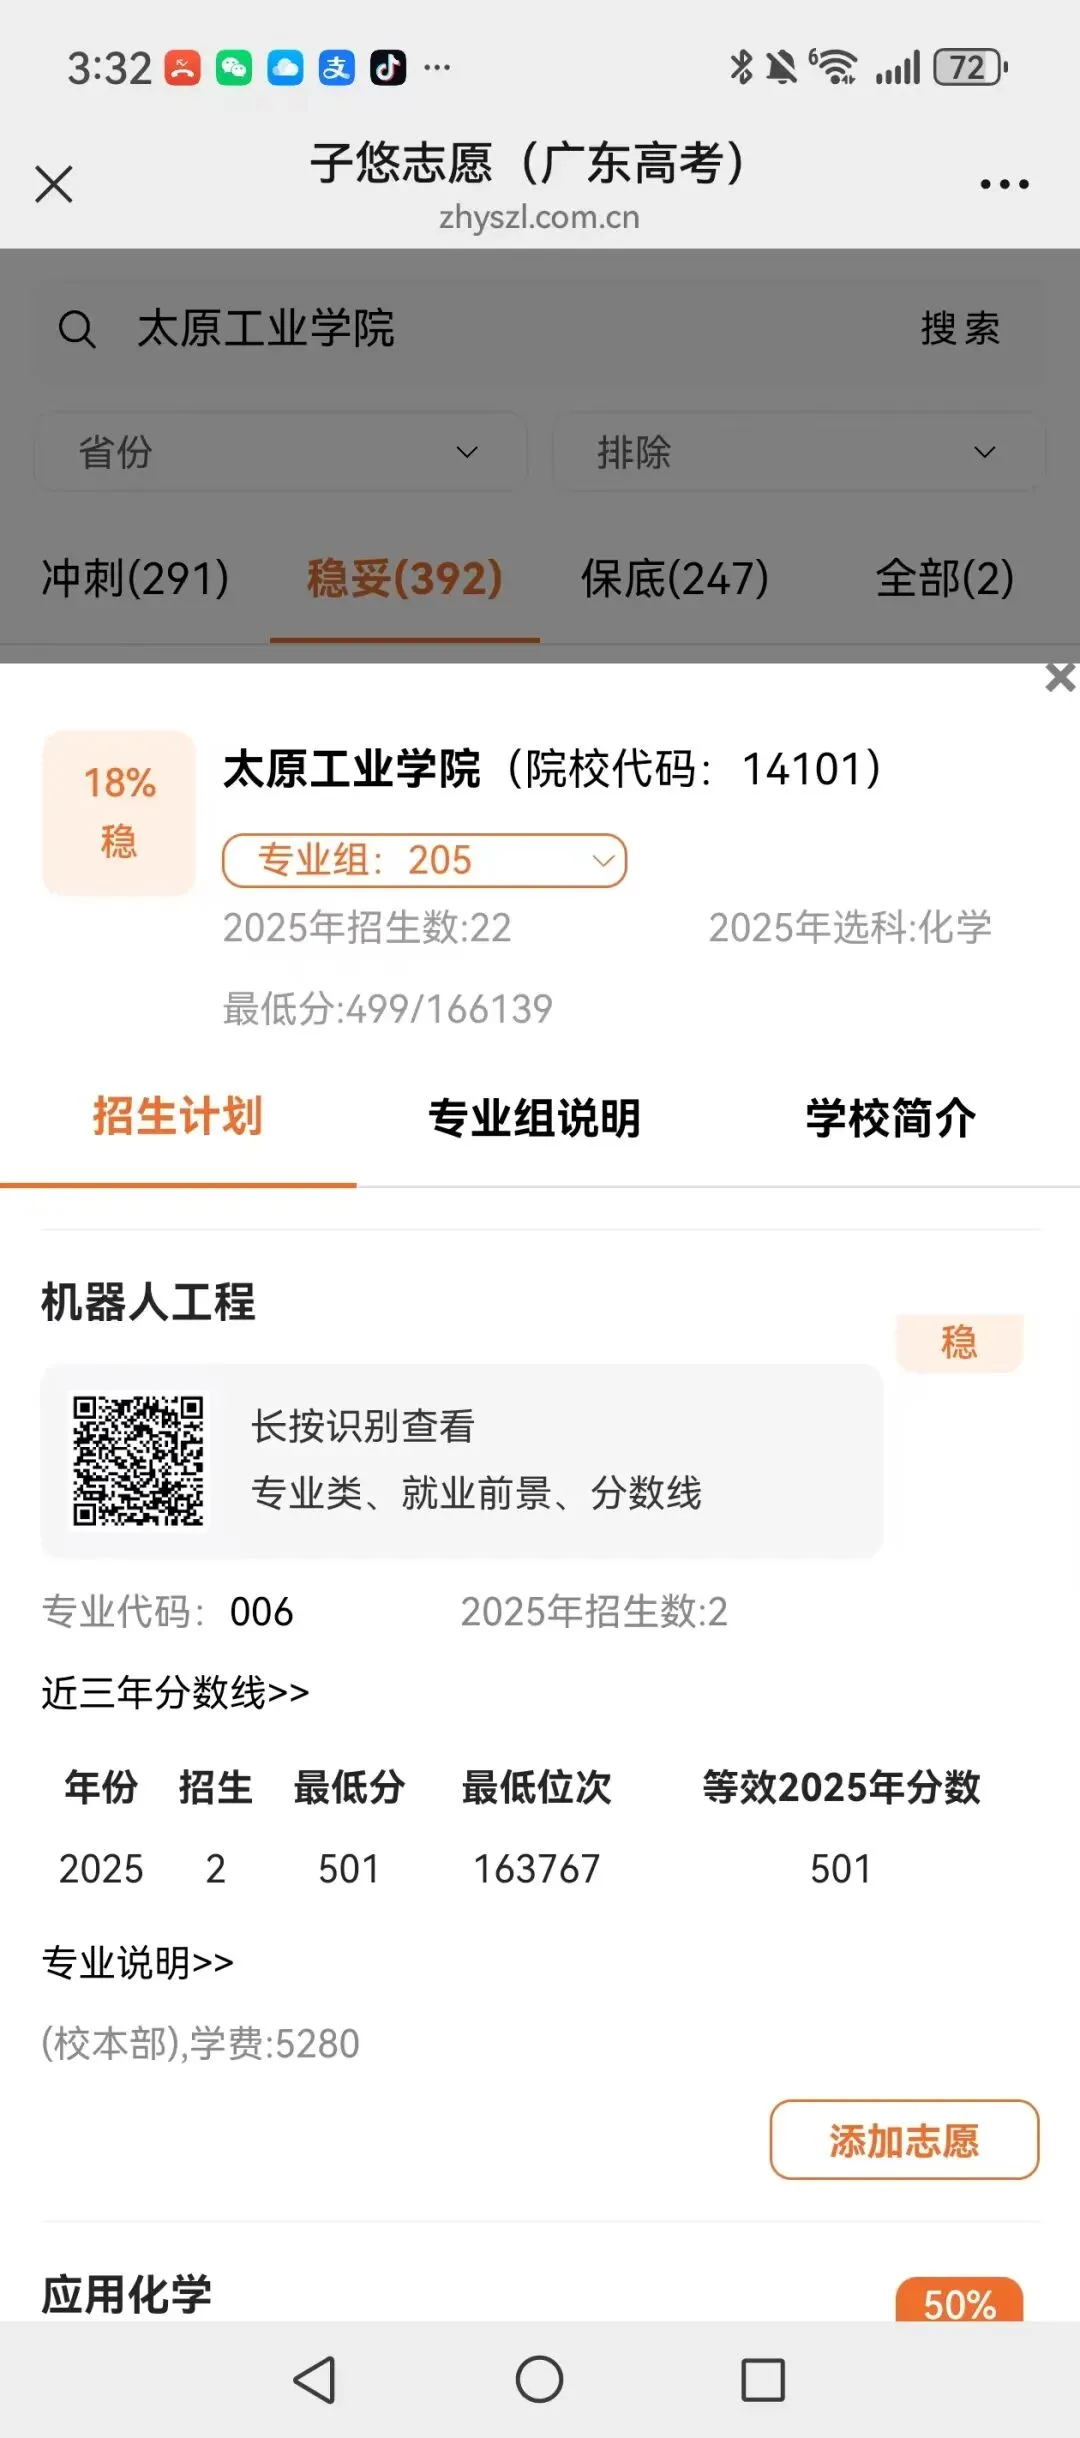This screenshot has width=1080, height=2438.
Task: Switch to the 保底(247) tab
Action: click(x=675, y=578)
